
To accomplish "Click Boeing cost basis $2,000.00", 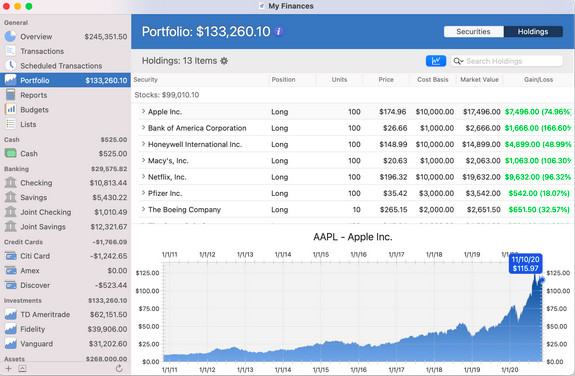I will [437, 210].
